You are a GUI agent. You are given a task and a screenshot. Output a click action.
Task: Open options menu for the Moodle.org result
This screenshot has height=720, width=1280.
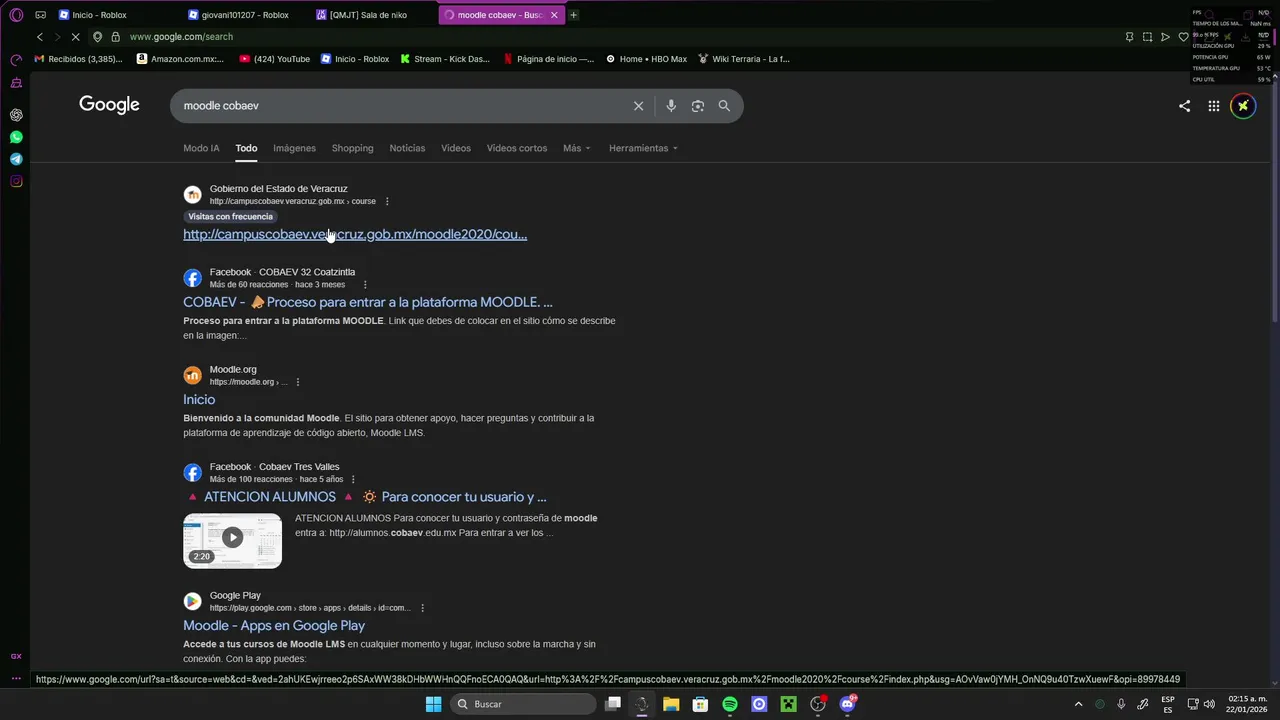(298, 382)
